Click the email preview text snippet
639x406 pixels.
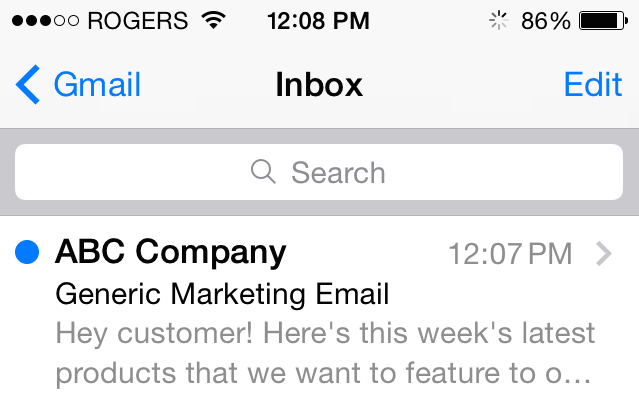[325, 353]
